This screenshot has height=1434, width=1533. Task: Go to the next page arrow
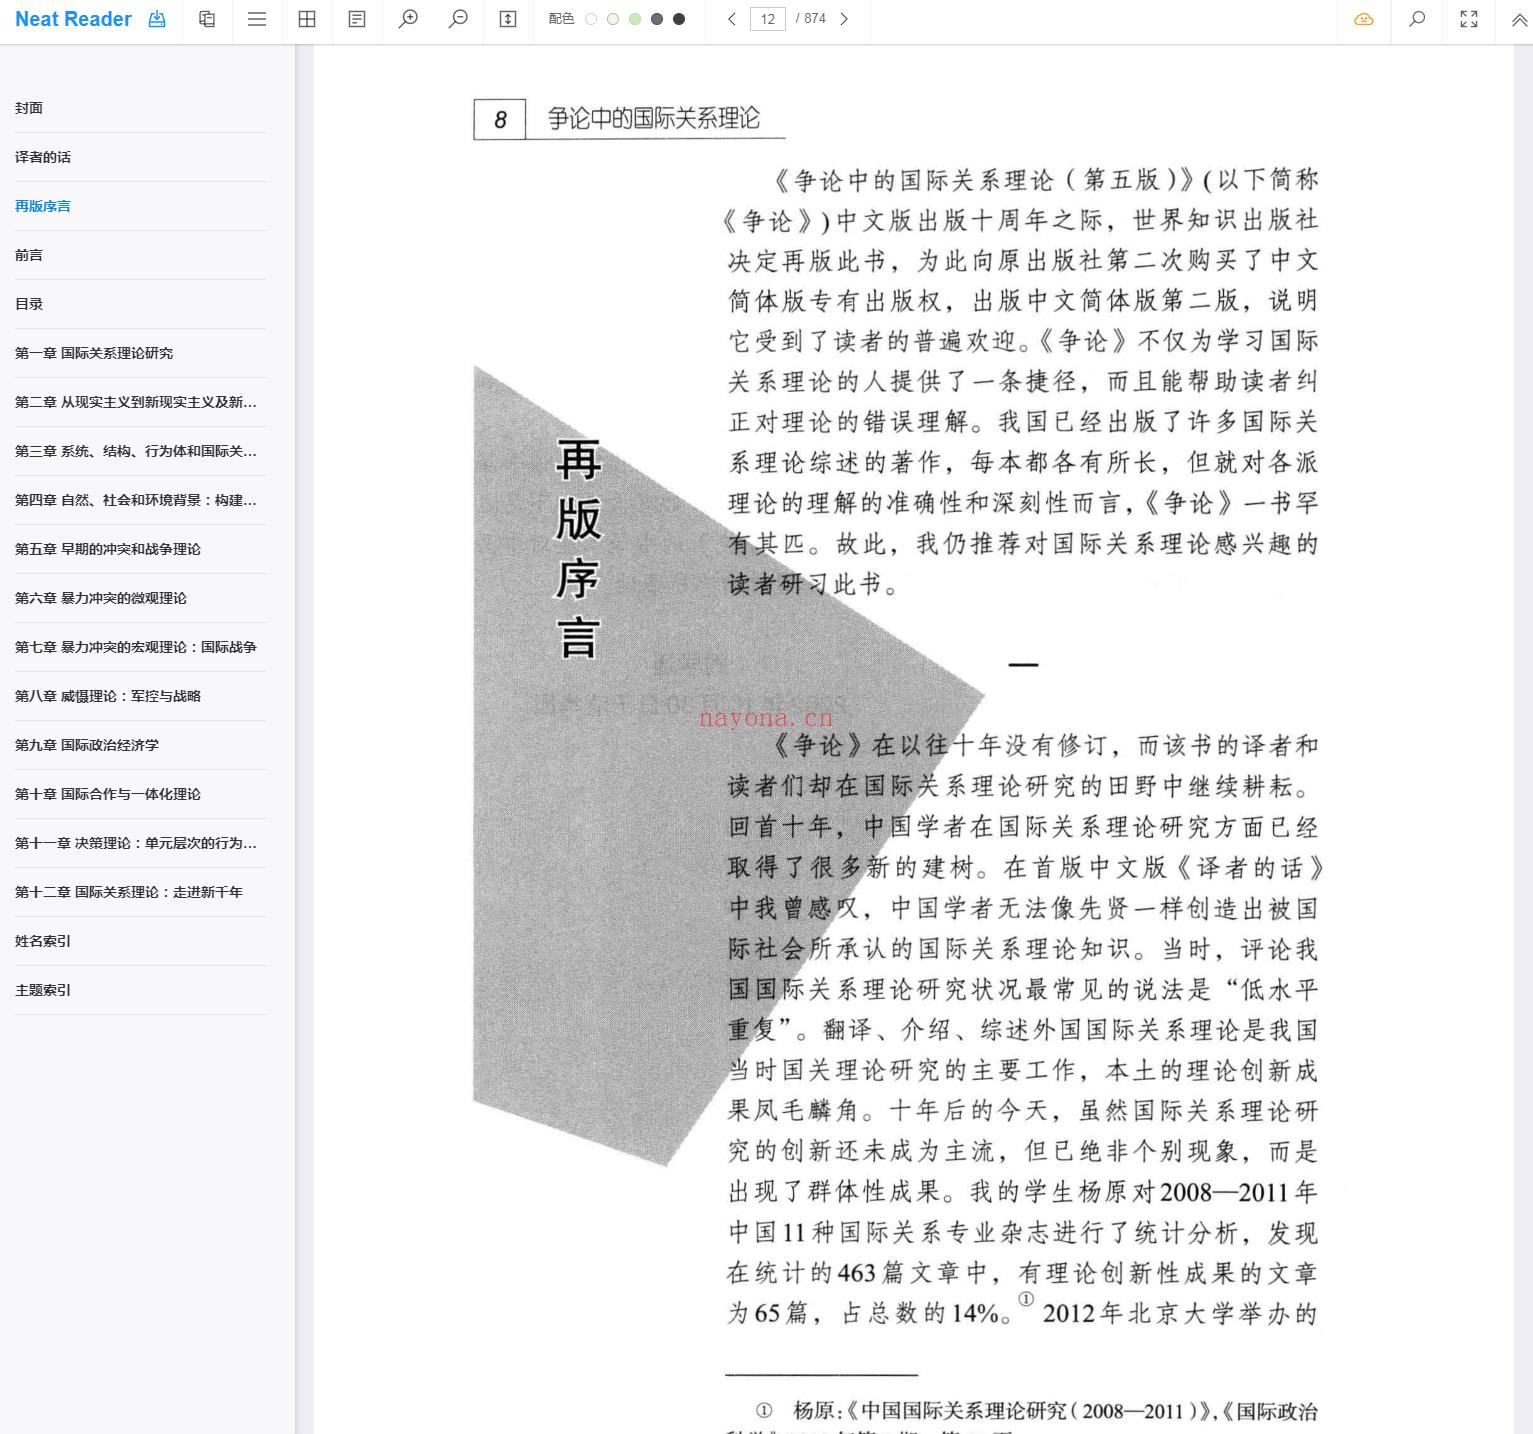pos(844,19)
